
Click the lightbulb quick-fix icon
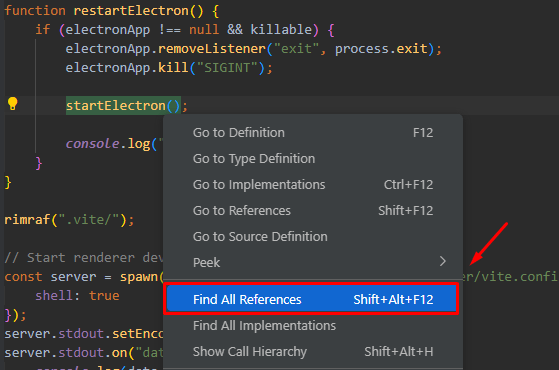coord(12,104)
